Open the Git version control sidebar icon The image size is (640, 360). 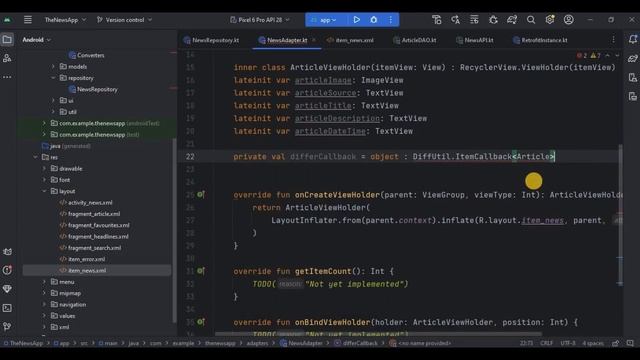7,327
